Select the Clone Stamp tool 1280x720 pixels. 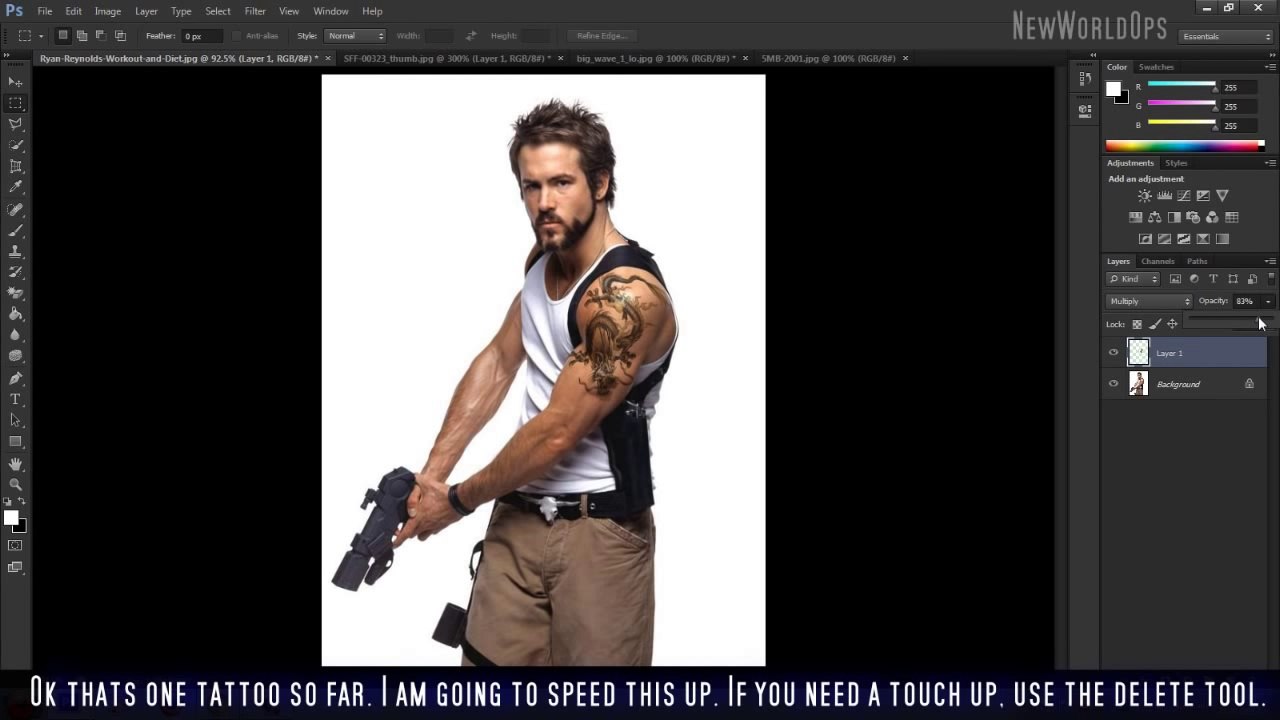point(15,252)
